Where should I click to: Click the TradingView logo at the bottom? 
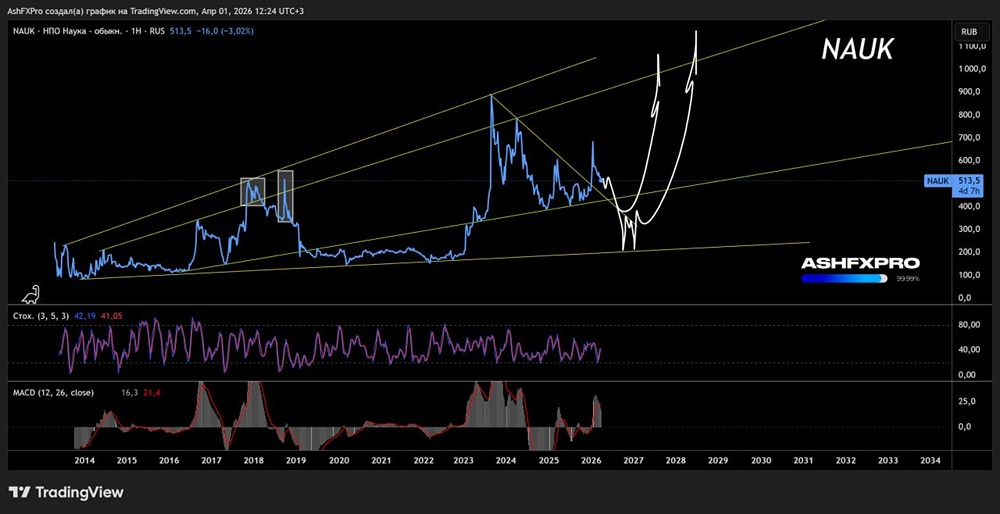[66, 492]
